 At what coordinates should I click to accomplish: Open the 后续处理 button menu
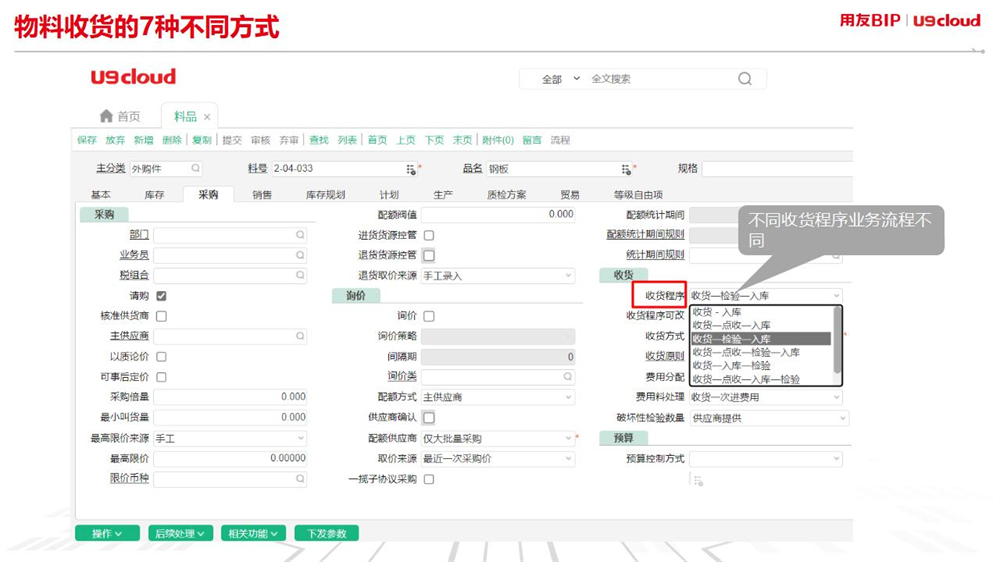point(180,533)
